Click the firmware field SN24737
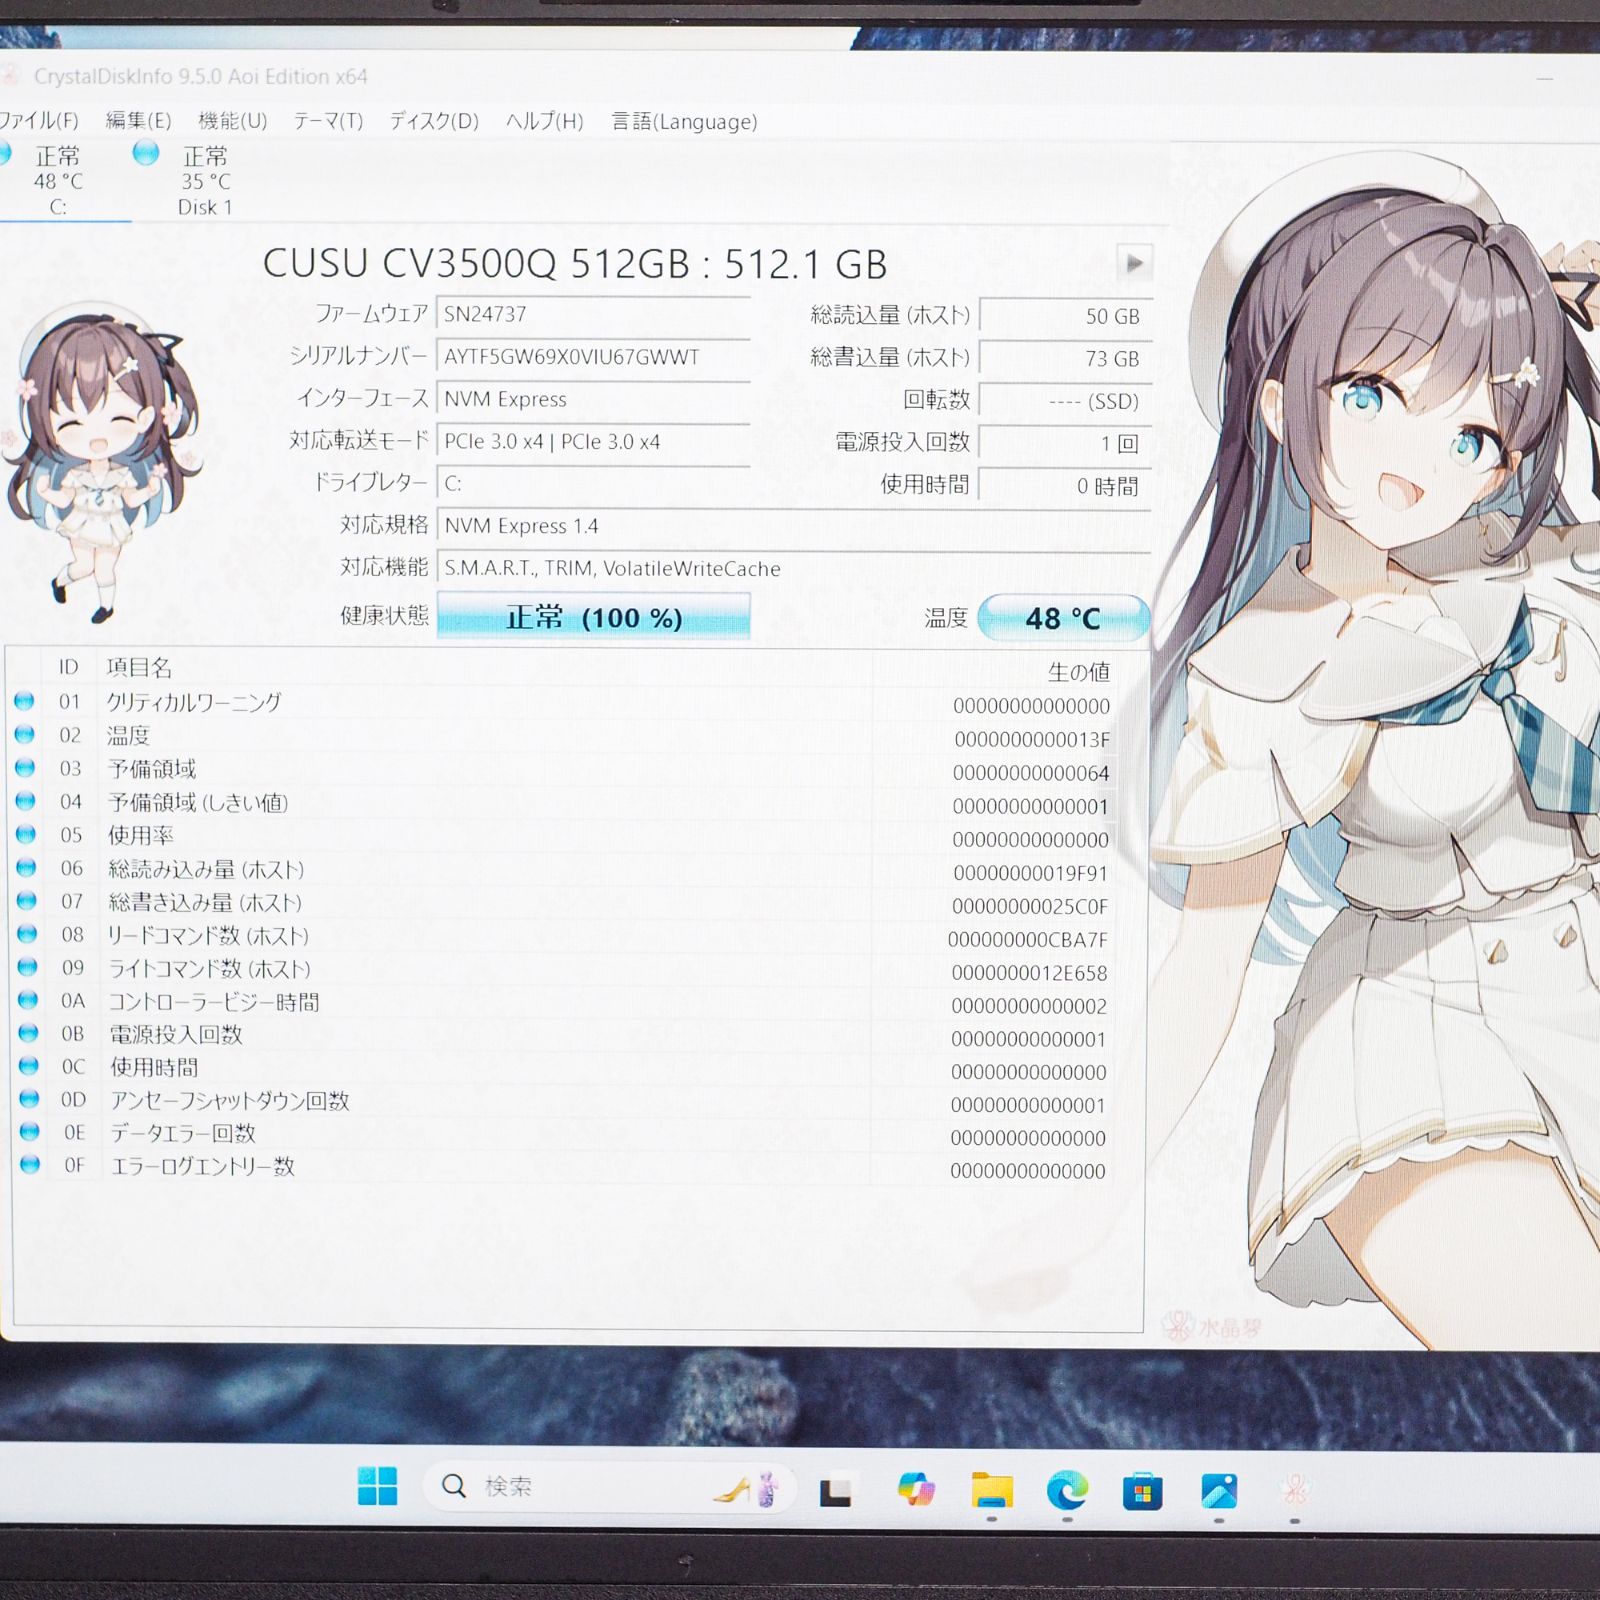1600x1600 pixels. coord(593,314)
